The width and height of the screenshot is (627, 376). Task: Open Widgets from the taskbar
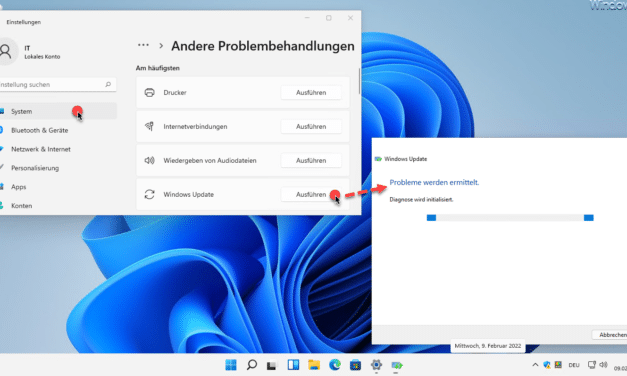click(x=293, y=365)
